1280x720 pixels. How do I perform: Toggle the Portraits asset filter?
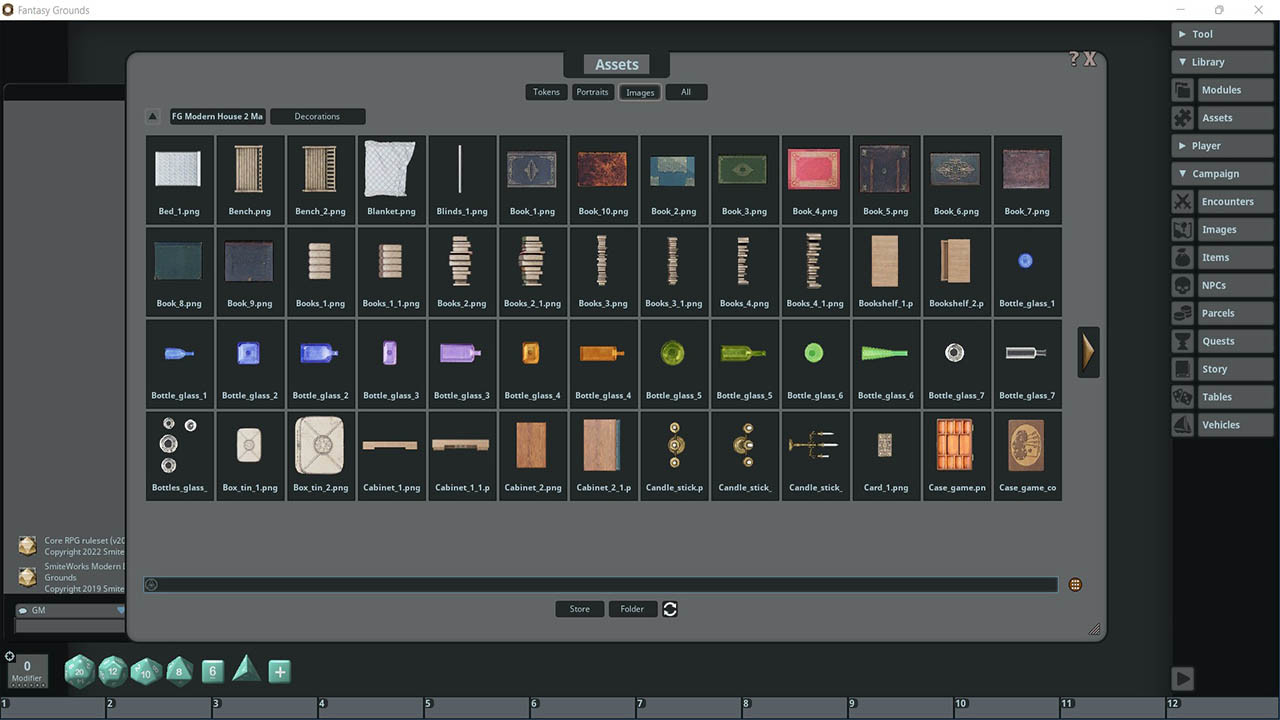(x=592, y=91)
